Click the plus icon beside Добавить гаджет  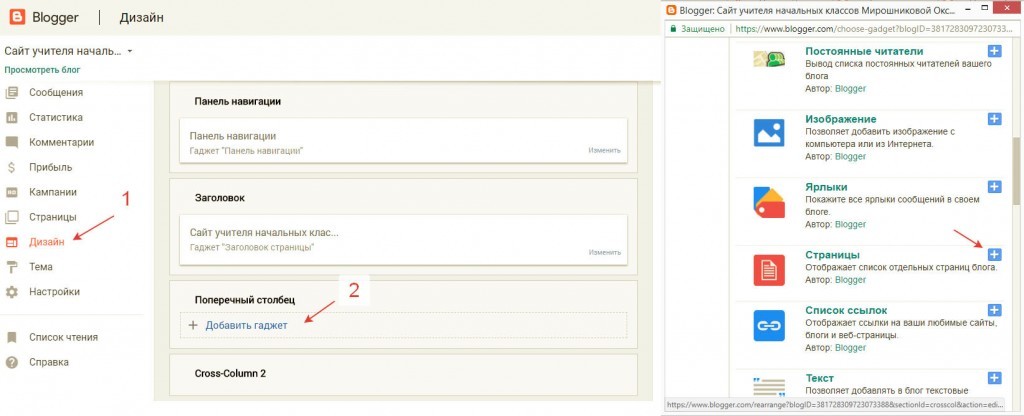pos(193,325)
